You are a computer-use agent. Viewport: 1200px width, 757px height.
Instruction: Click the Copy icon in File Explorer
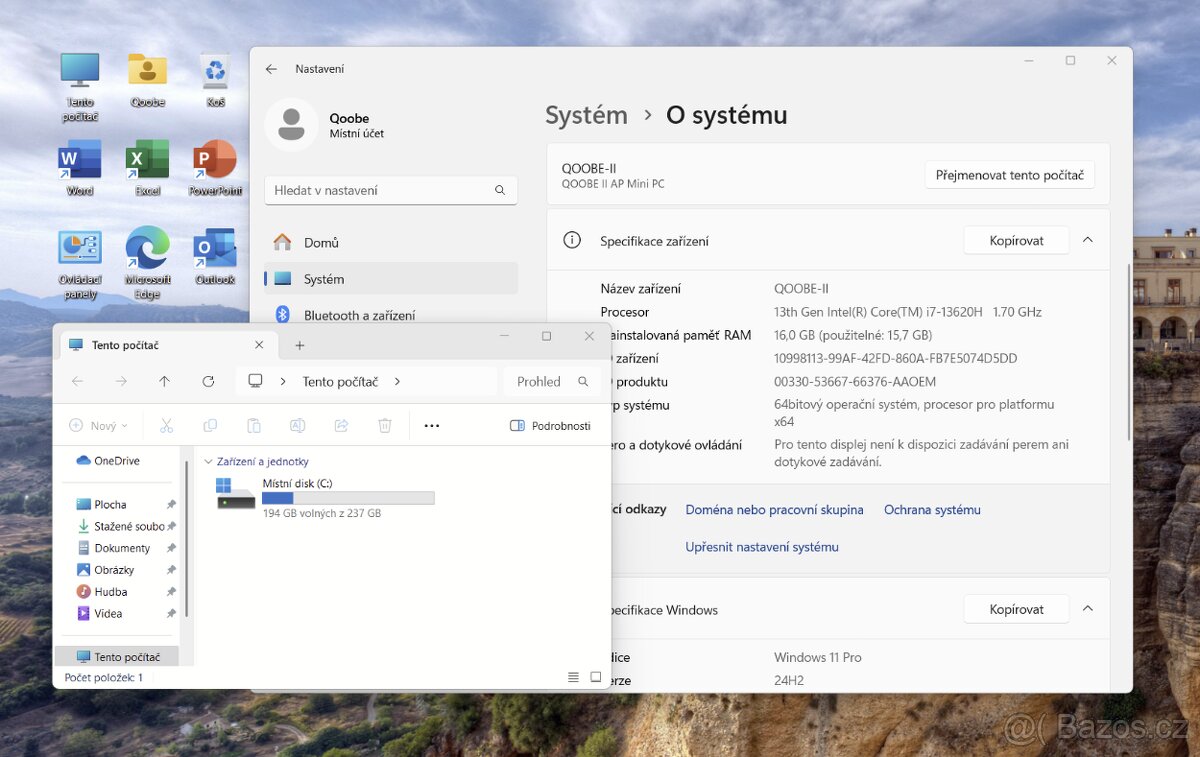(210, 425)
